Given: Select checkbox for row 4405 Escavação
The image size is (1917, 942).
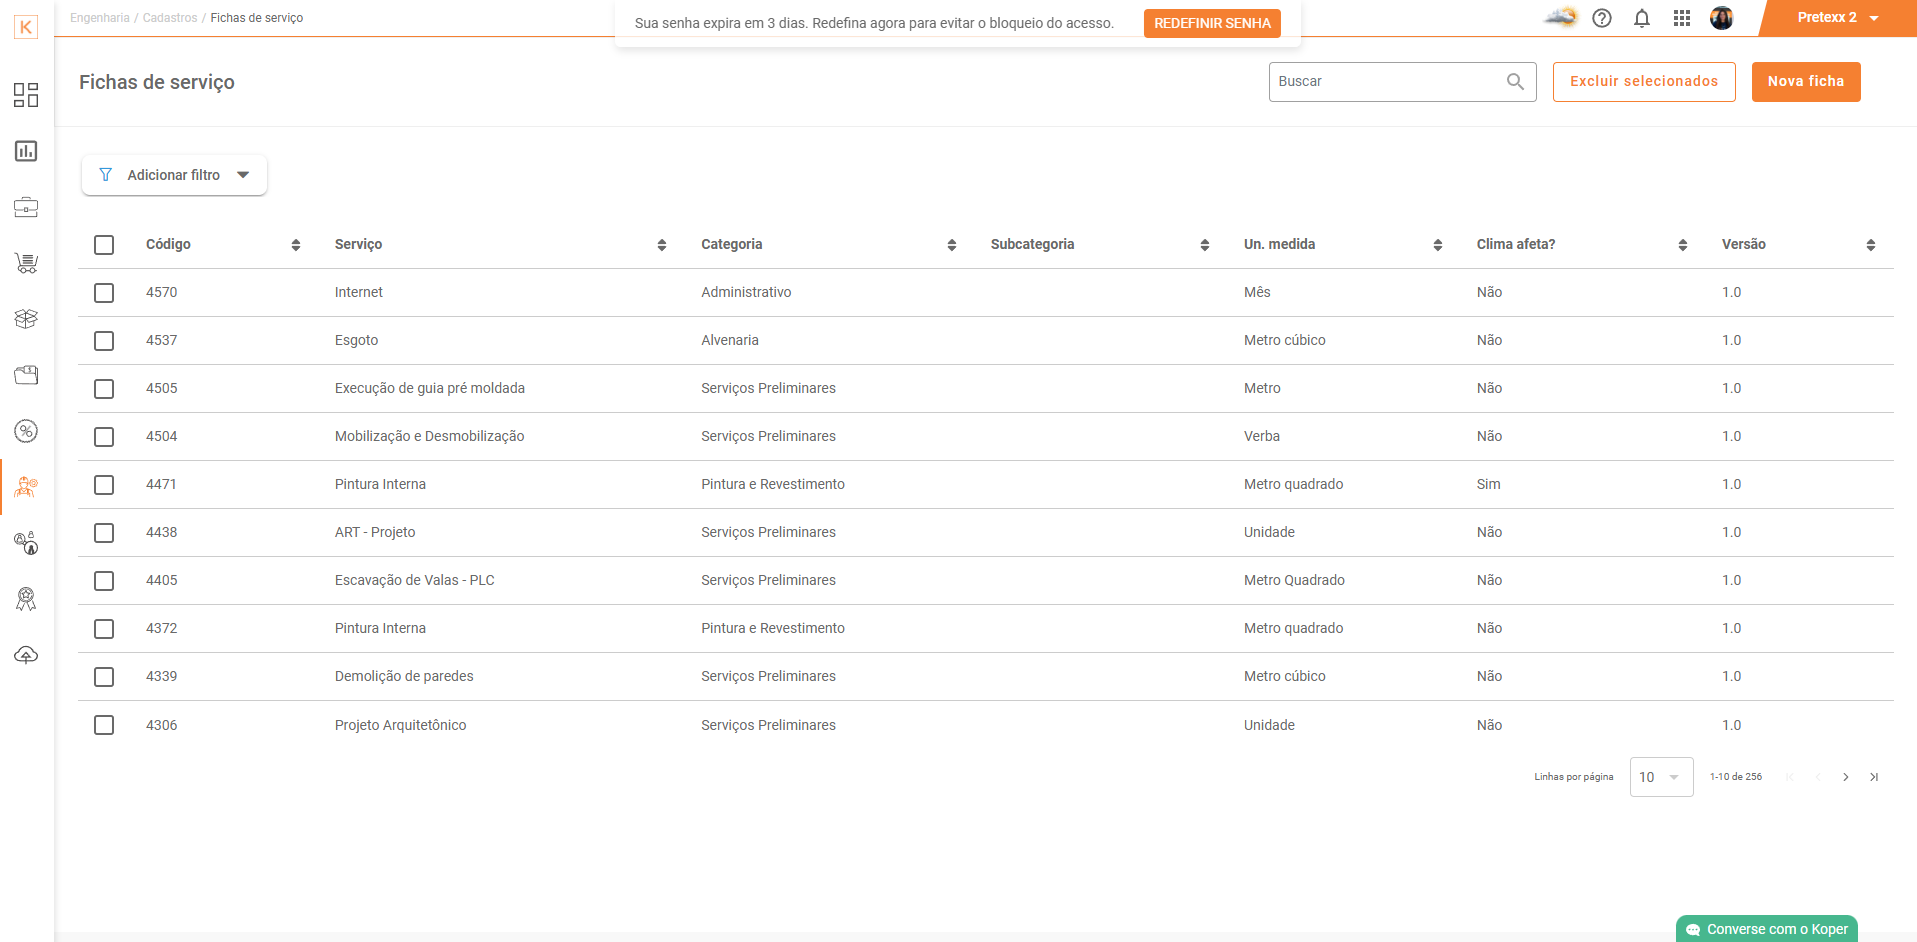Looking at the screenshot, I should pyautogui.click(x=104, y=581).
